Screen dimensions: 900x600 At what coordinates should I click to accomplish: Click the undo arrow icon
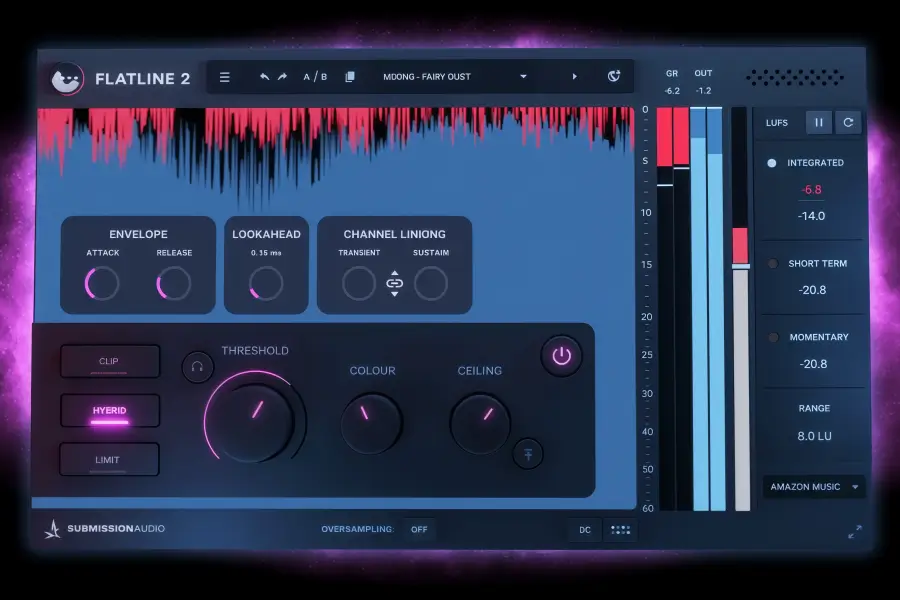[x=263, y=76]
